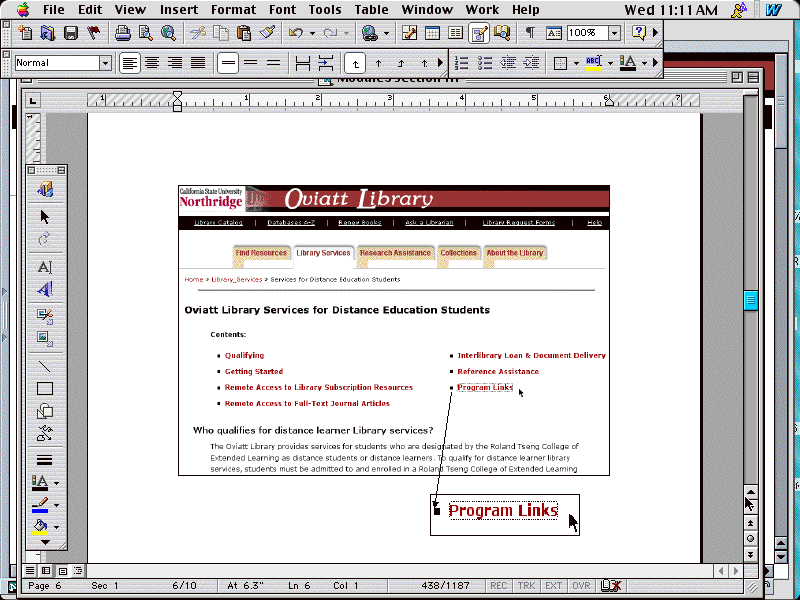This screenshot has height=600, width=800.
Task: Click the Columns icon
Action: coord(455,33)
